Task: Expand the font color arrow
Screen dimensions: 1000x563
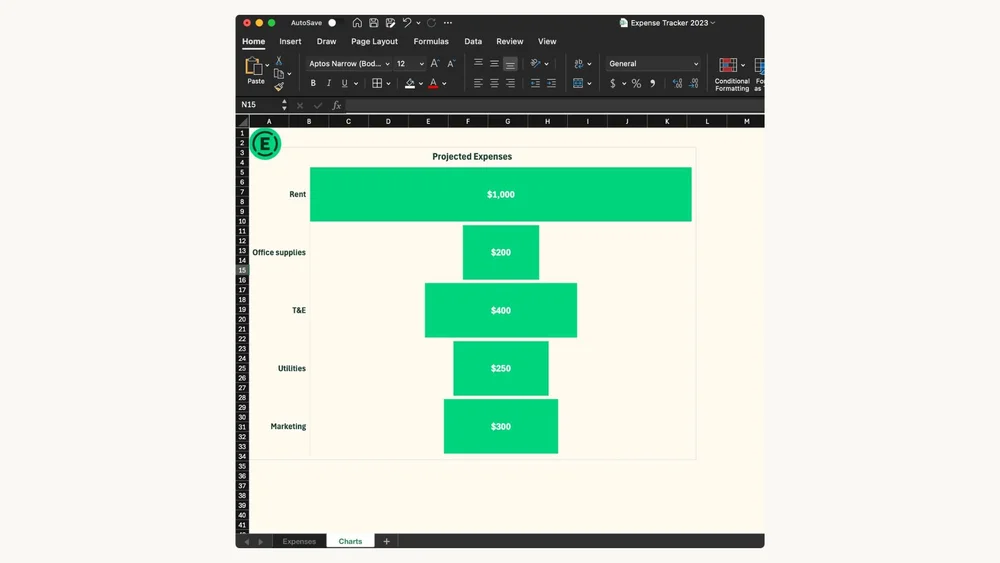Action: pos(445,84)
